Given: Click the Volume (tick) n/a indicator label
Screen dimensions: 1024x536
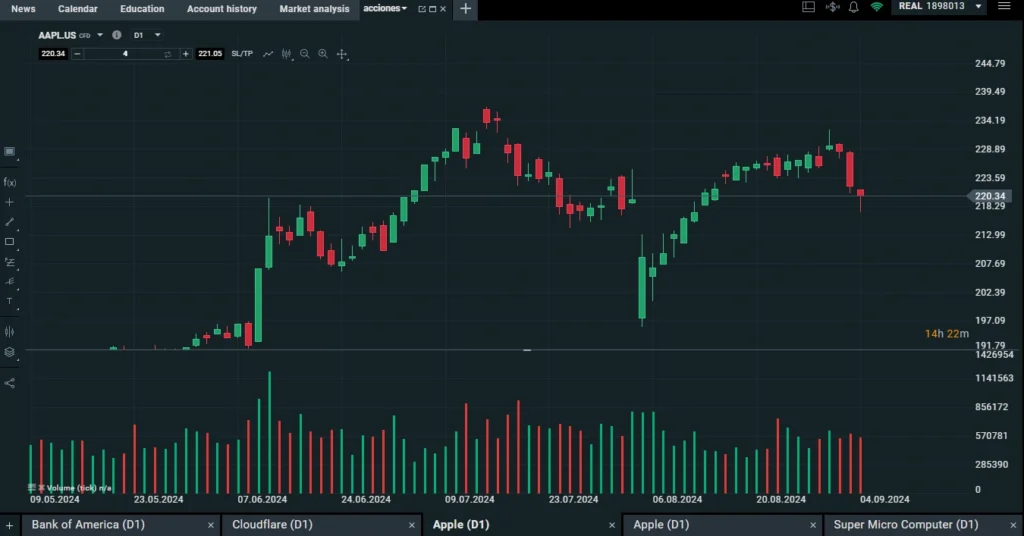Looking at the screenshot, I should click(x=78, y=488).
